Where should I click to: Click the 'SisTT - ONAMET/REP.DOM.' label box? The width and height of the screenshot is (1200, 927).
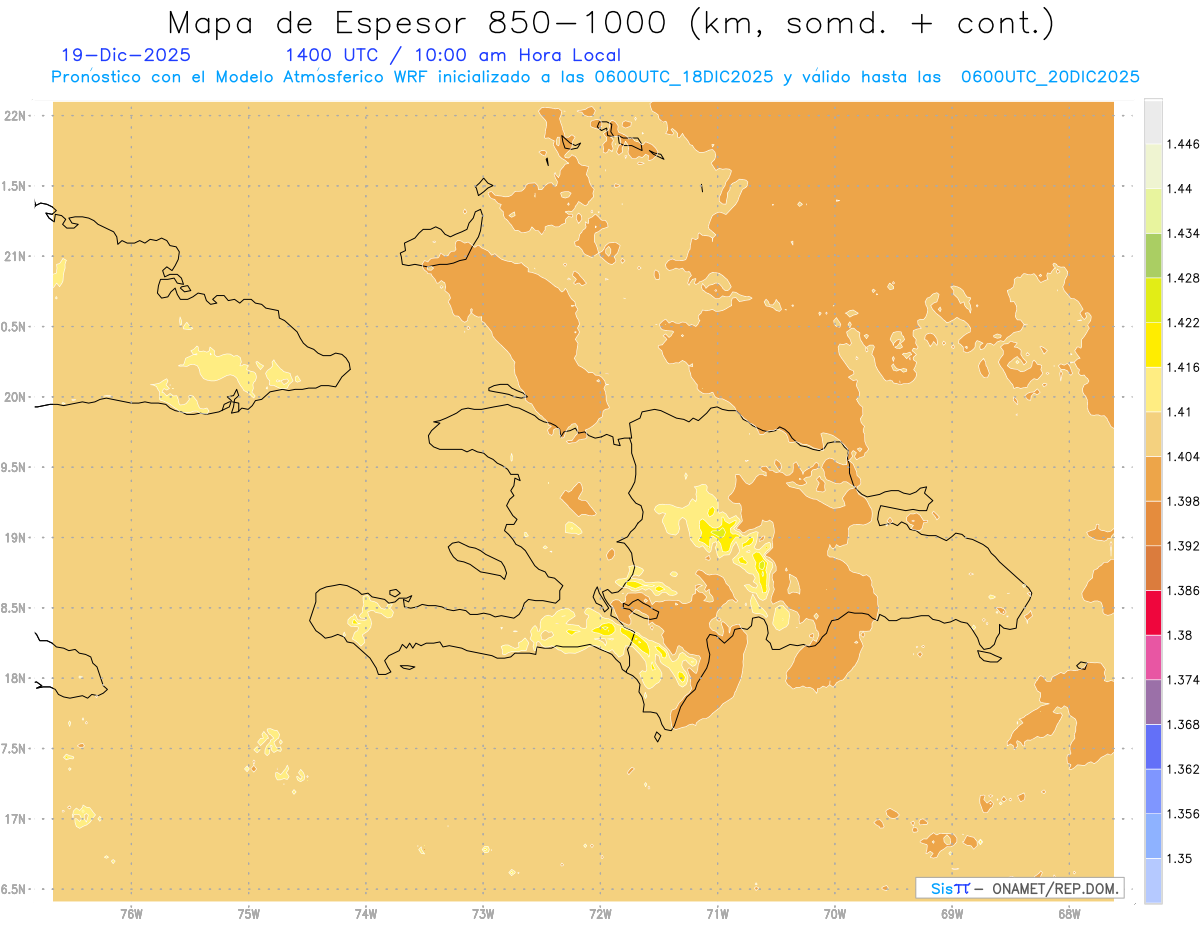1020,888
